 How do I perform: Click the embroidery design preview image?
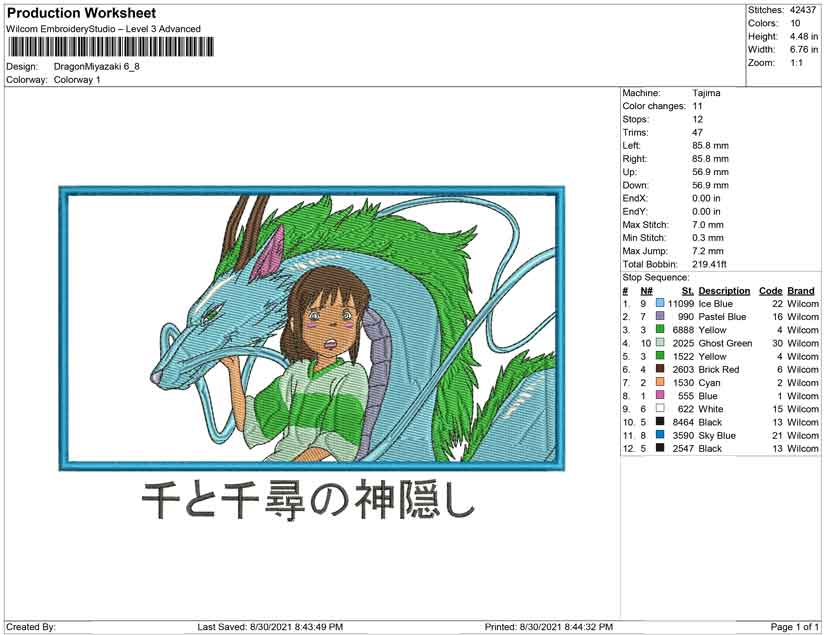point(311,328)
